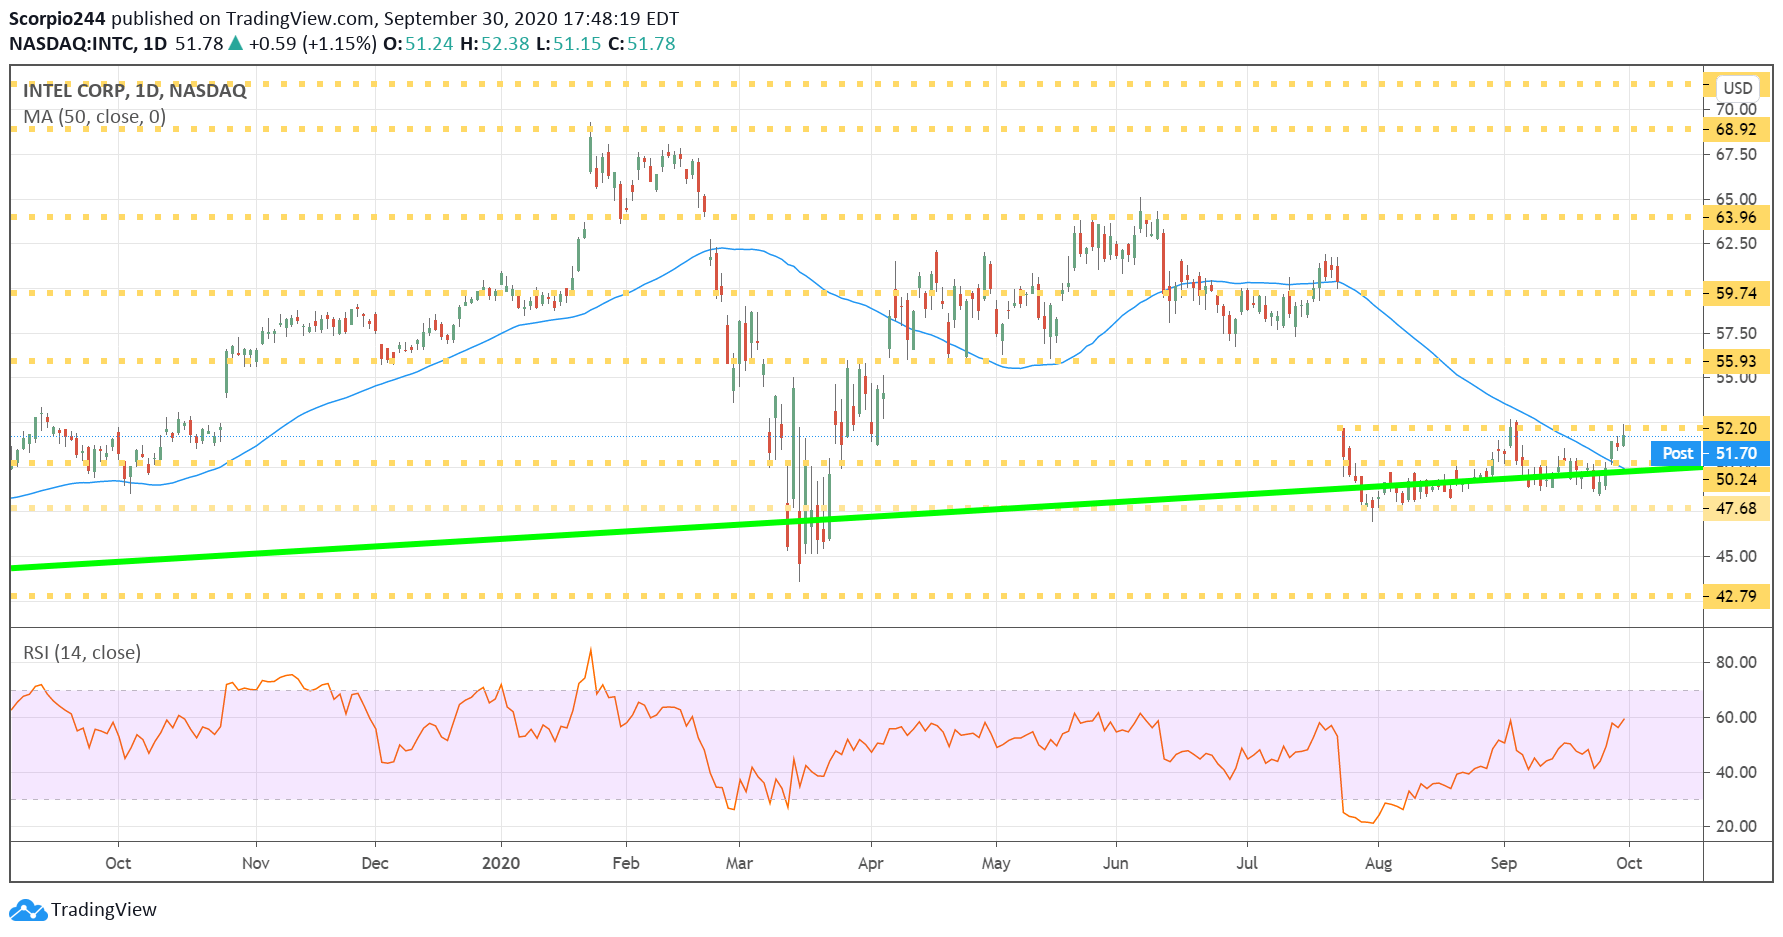
Task: Click the 70.00 price axis tick
Action: click(1736, 109)
